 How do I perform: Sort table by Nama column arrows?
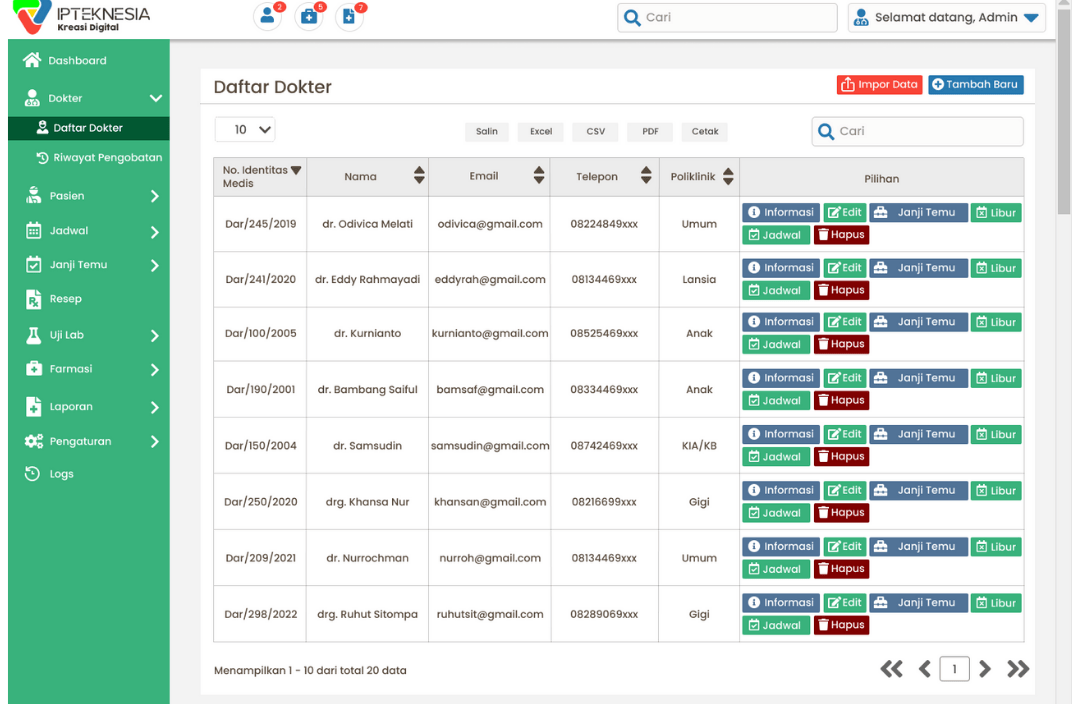tap(419, 176)
